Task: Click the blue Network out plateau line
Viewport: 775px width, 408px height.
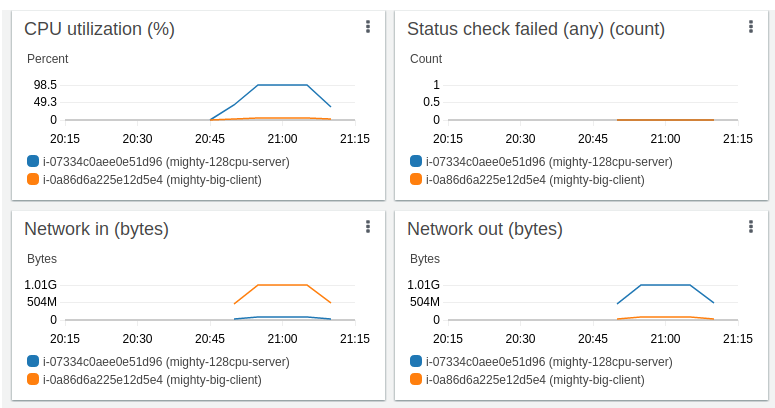Action: [x=665, y=285]
